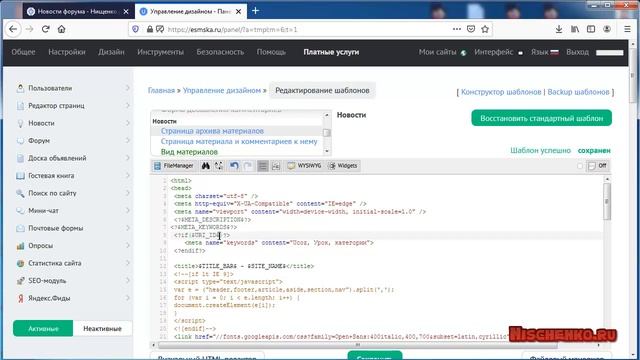Tick the checkbox beside the Off switch
The height and width of the screenshot is (360, 640).
pyautogui.click(x=580, y=166)
